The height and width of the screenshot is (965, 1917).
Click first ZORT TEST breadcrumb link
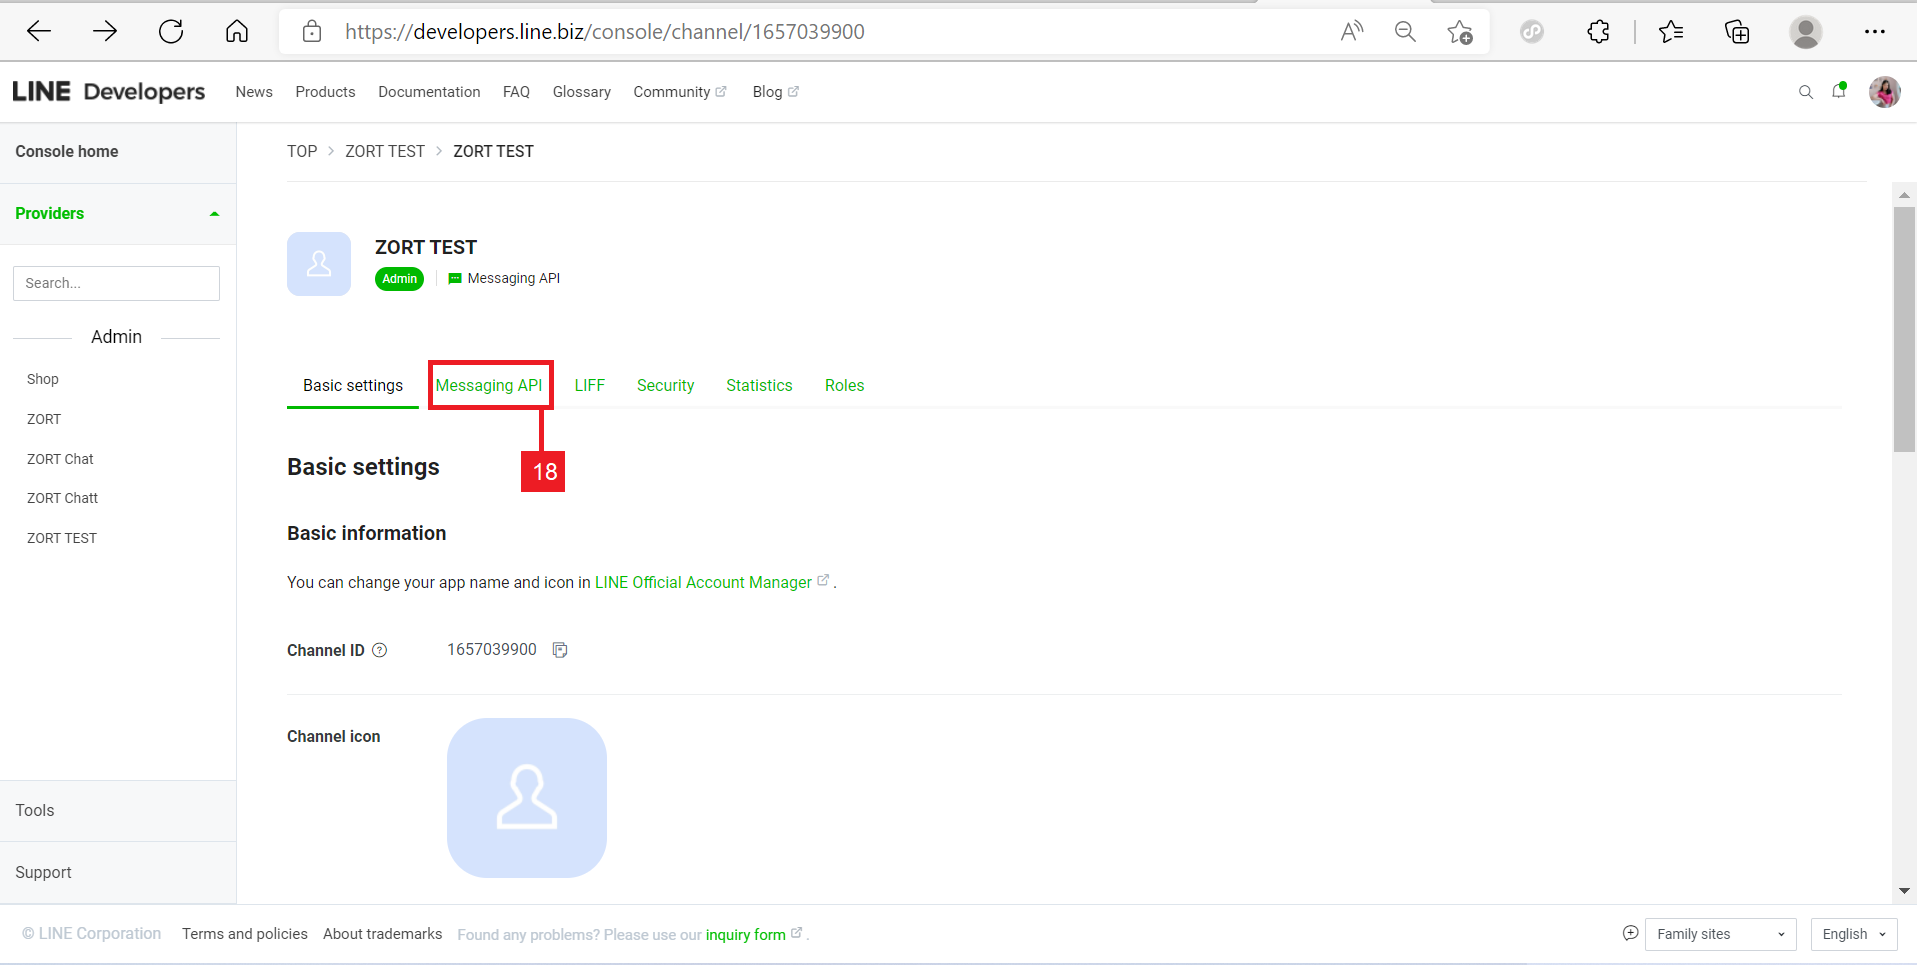coord(385,152)
